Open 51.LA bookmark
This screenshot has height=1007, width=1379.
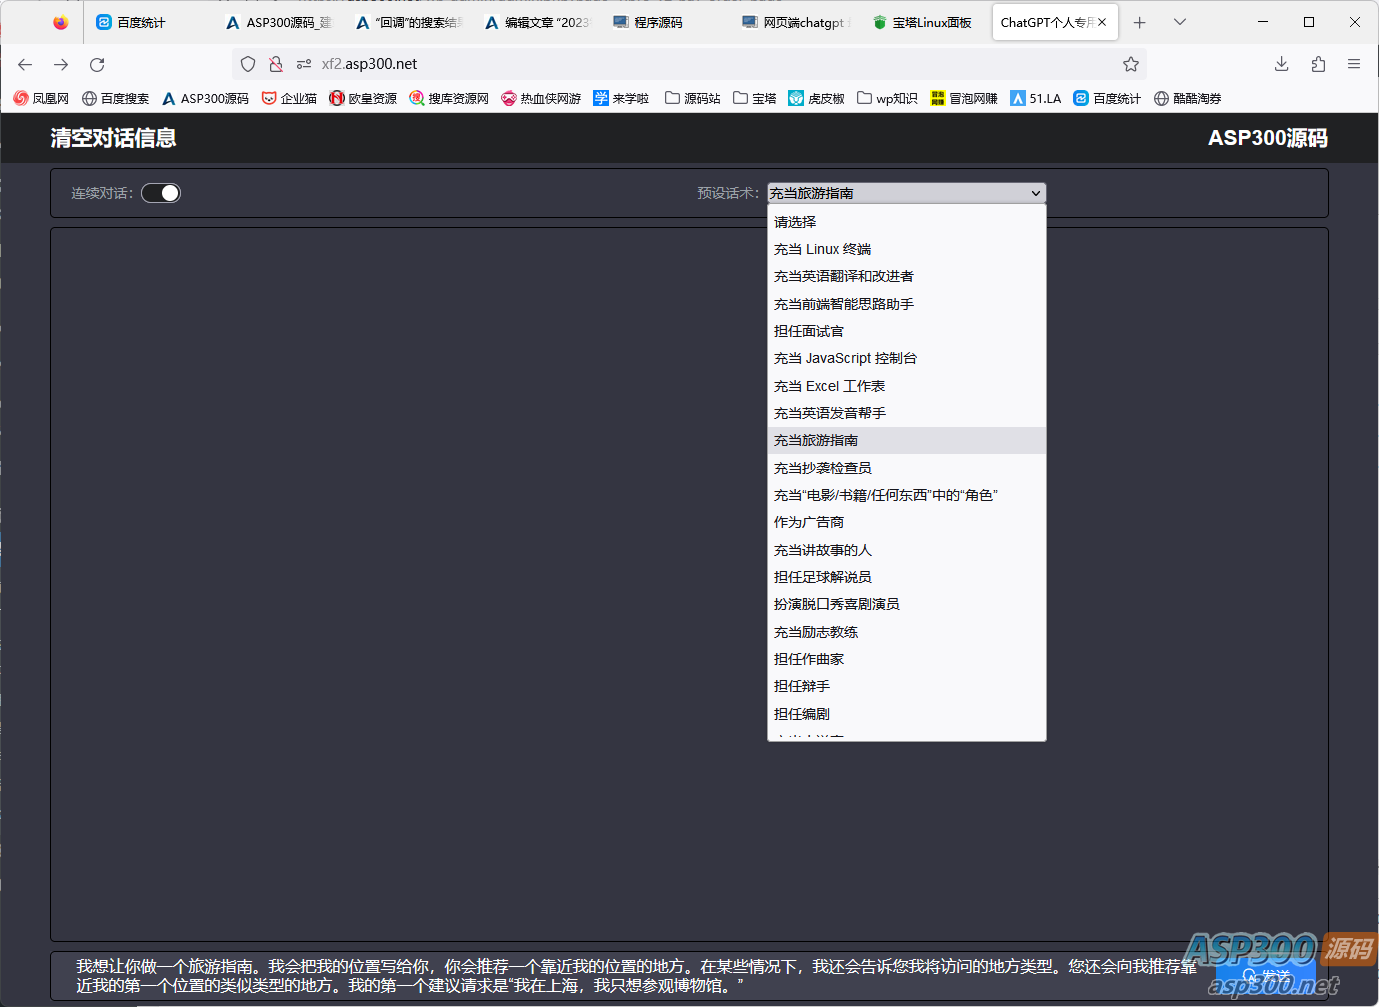pos(1036,98)
